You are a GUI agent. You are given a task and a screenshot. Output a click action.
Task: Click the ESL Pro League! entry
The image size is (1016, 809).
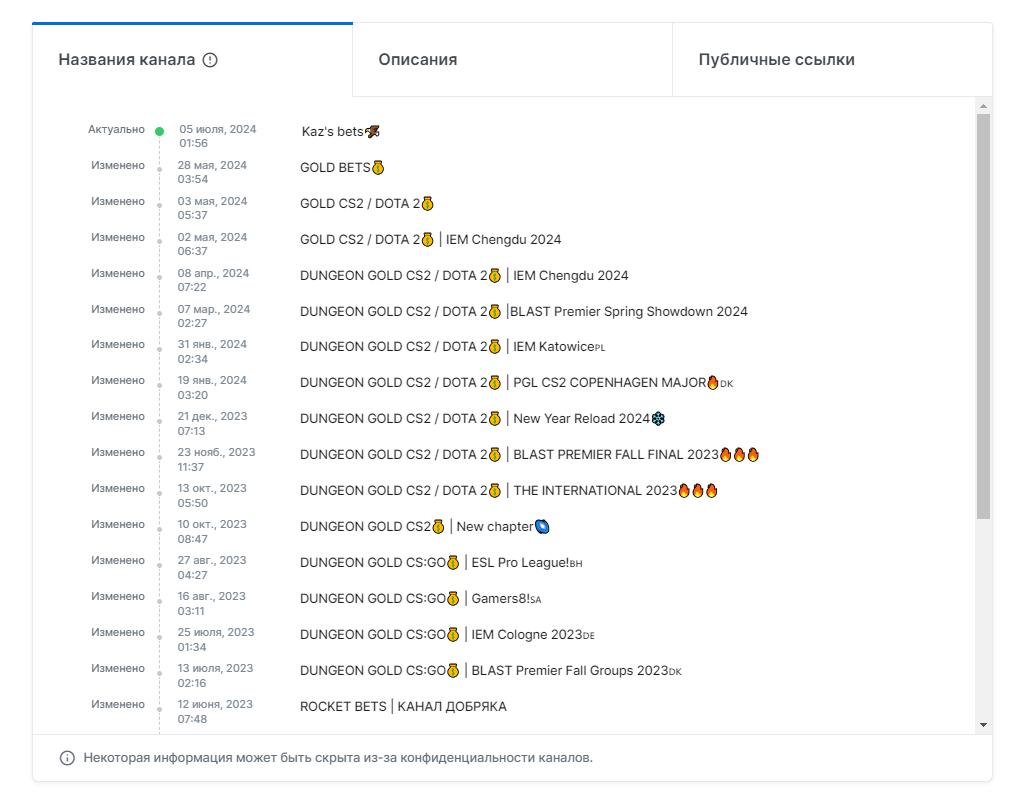(441, 562)
